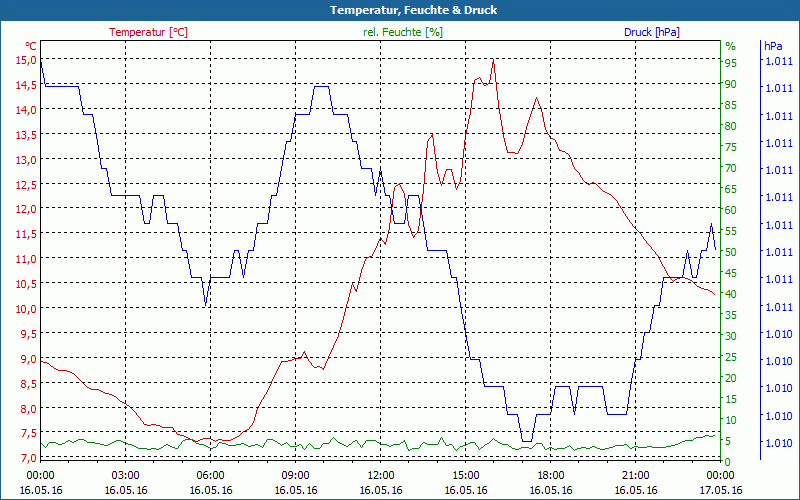Pick the 06:00 time axis label
This screenshot has height=500, width=800.
point(210,475)
